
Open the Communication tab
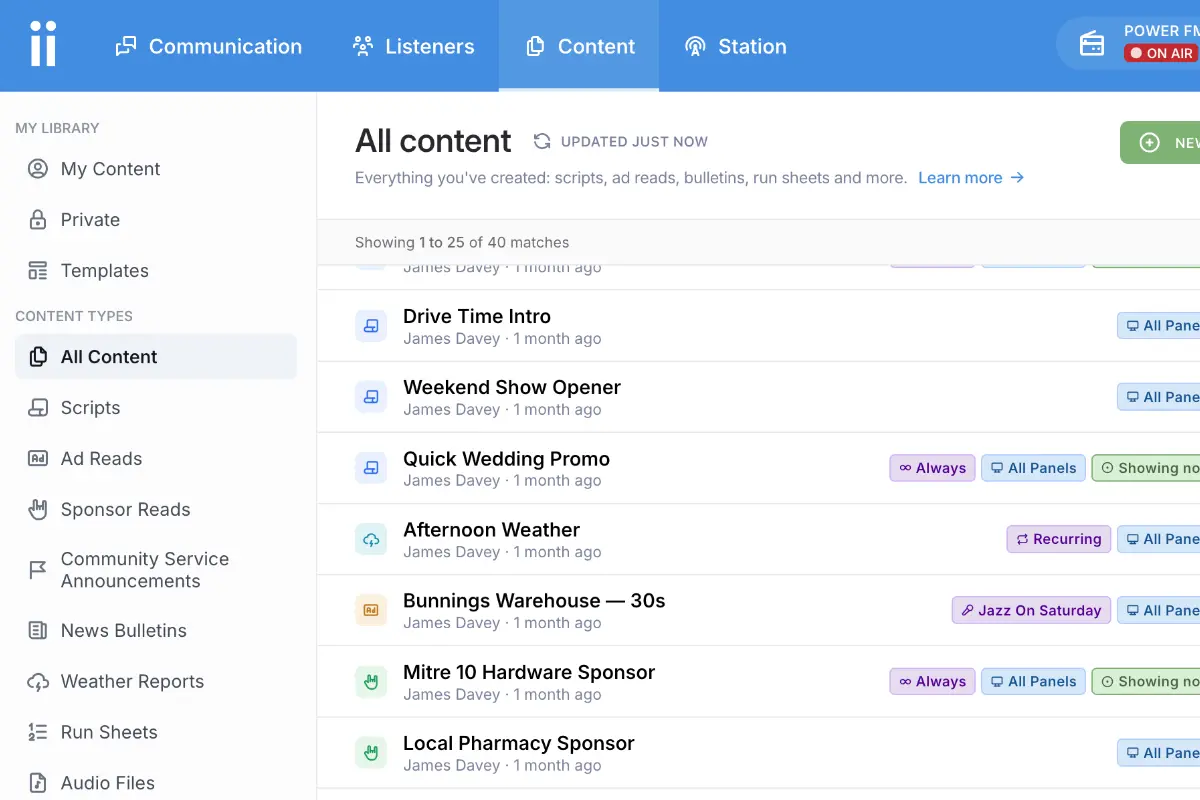tap(208, 46)
